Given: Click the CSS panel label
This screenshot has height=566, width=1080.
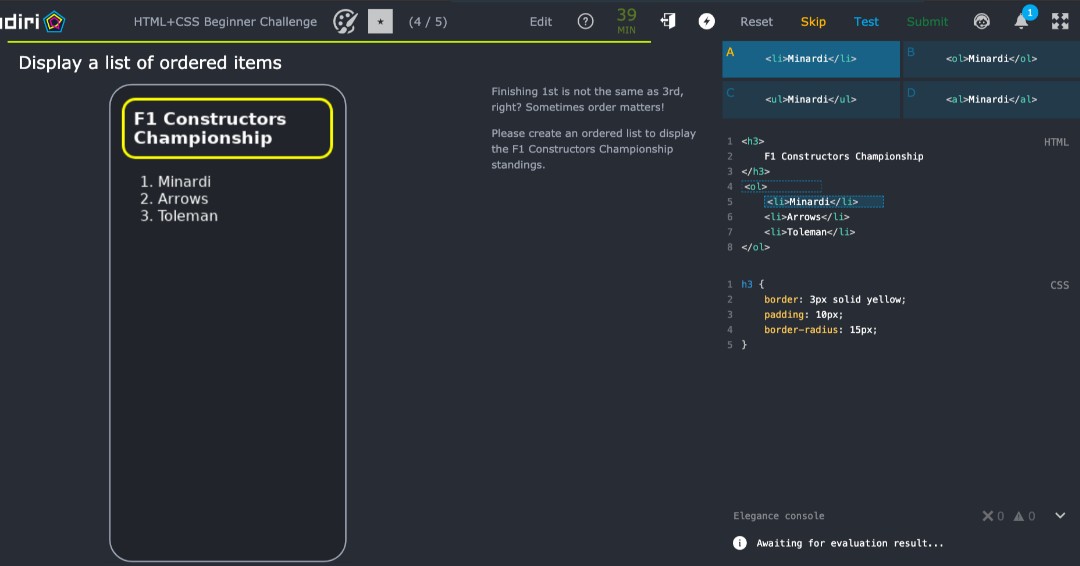Looking at the screenshot, I should [x=1059, y=285].
